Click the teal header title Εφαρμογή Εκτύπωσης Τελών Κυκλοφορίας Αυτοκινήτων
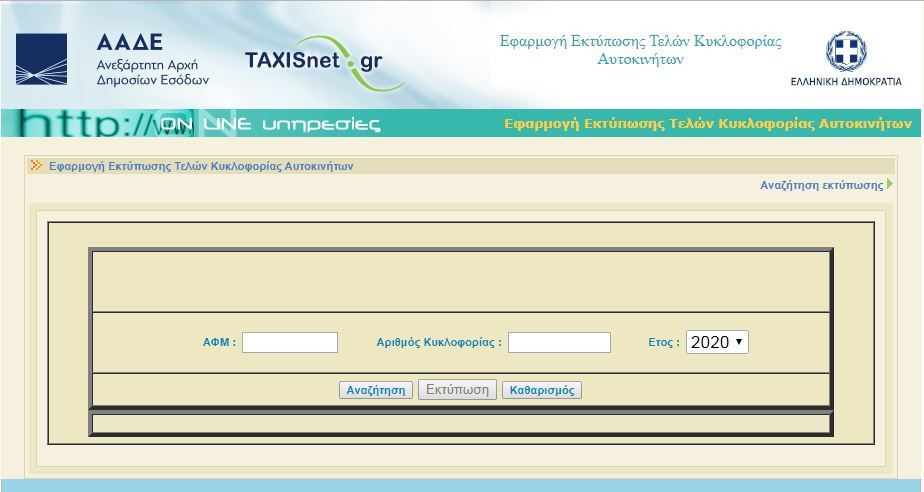Image resolution: width=924 pixels, height=492 pixels. [x=641, y=50]
